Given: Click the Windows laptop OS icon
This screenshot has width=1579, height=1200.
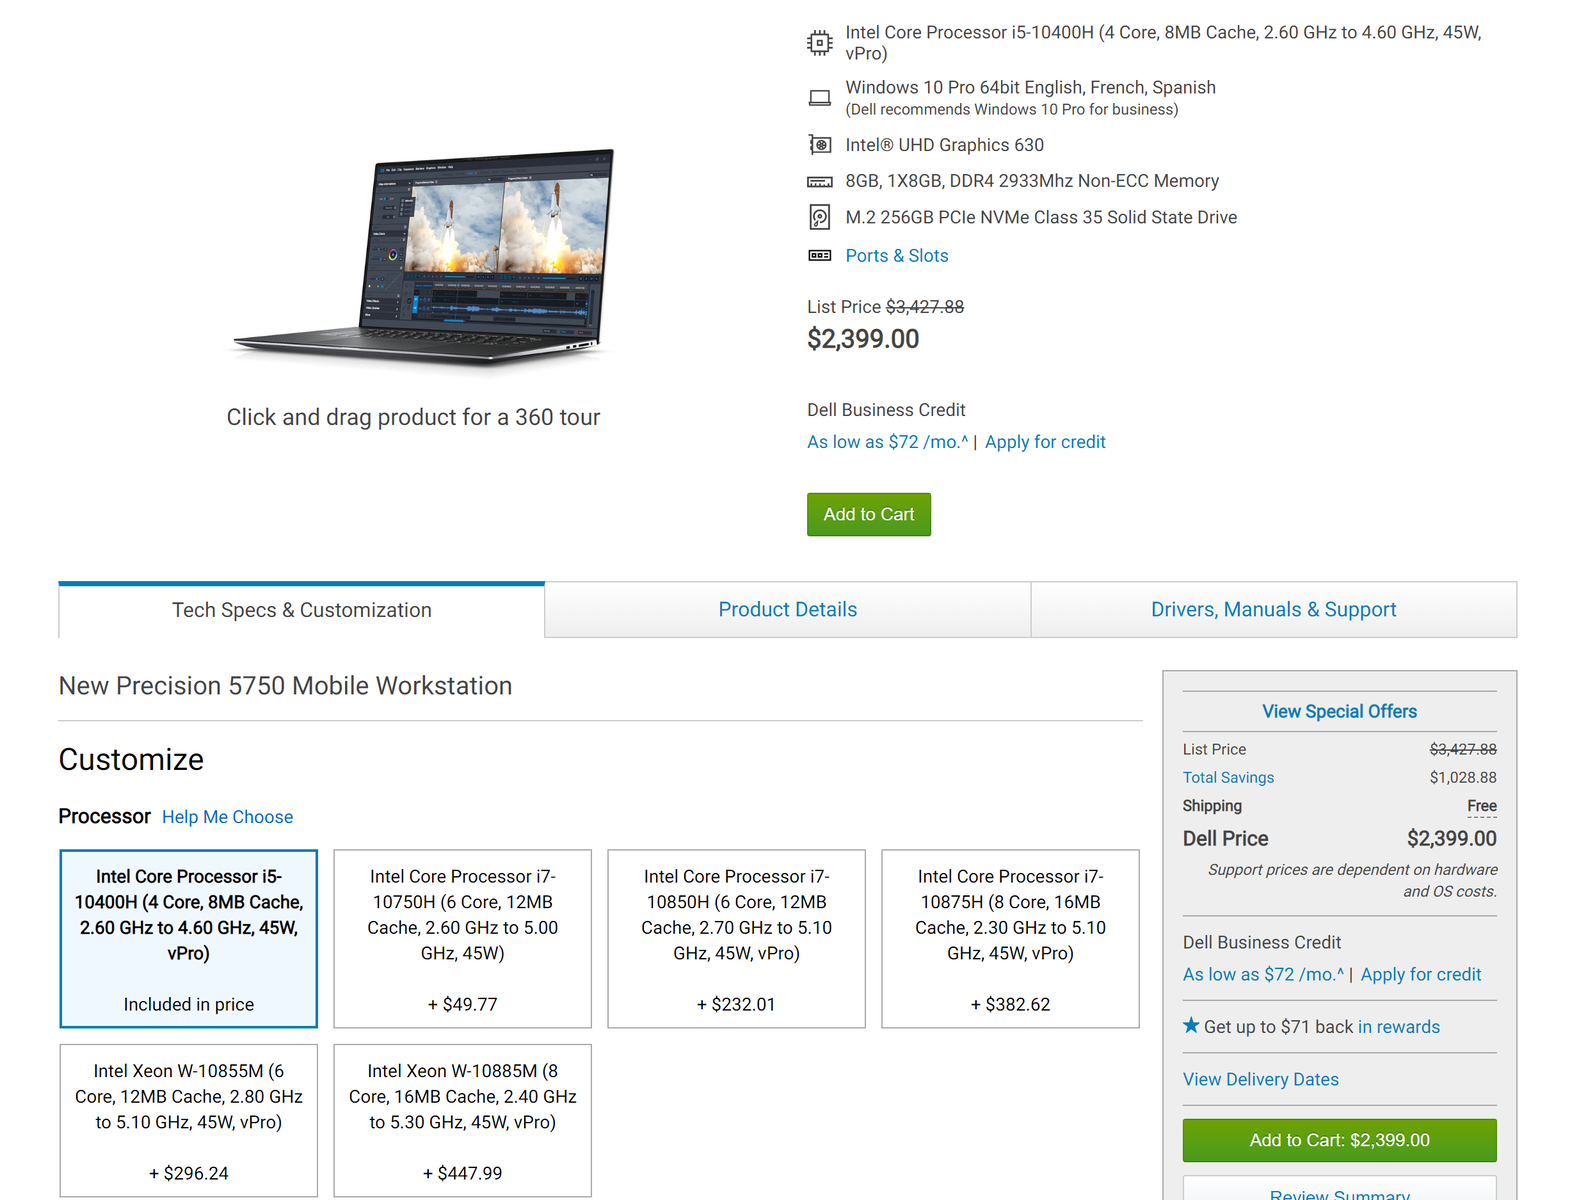Looking at the screenshot, I should pos(819,98).
